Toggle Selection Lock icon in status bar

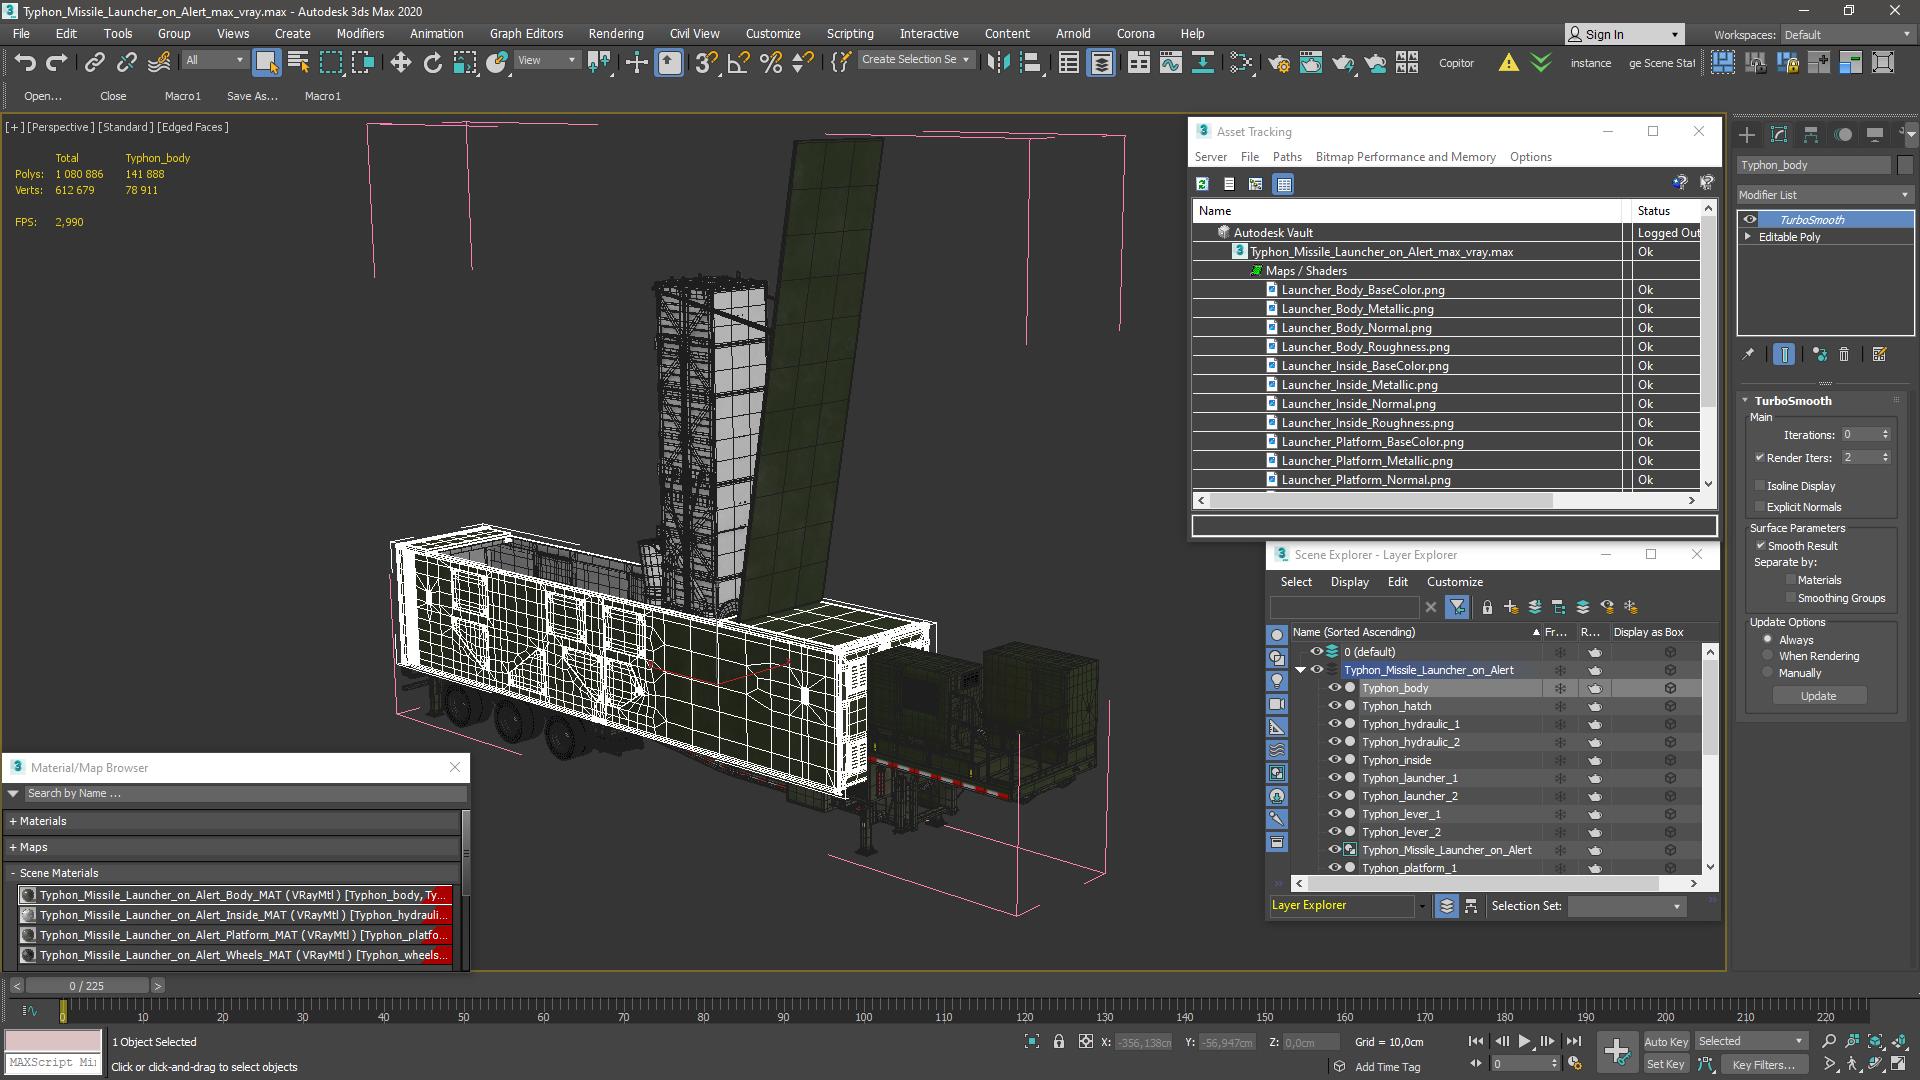click(x=1059, y=1042)
